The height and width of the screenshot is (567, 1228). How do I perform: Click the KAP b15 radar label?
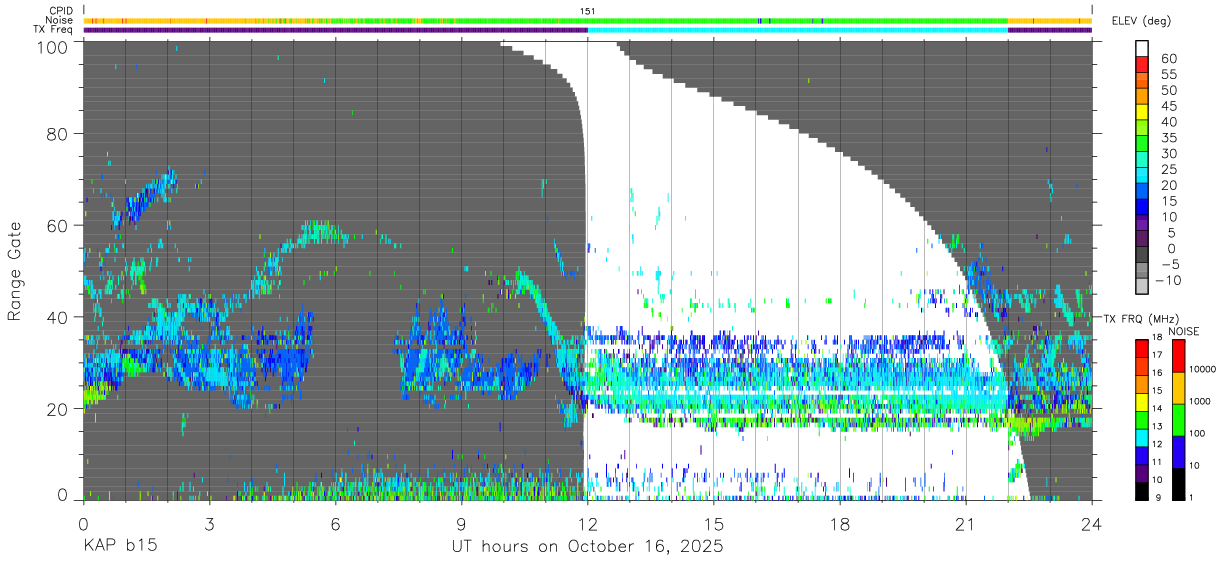(119, 547)
